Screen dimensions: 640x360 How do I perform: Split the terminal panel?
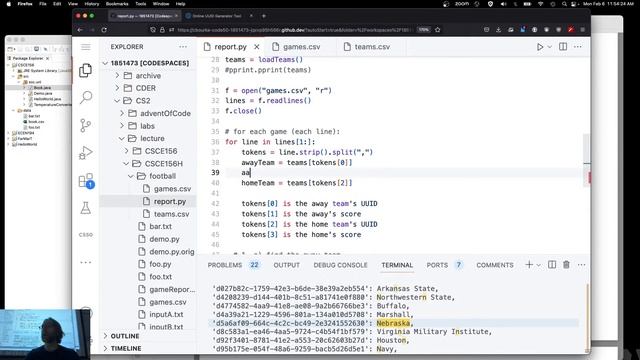tap(552, 264)
